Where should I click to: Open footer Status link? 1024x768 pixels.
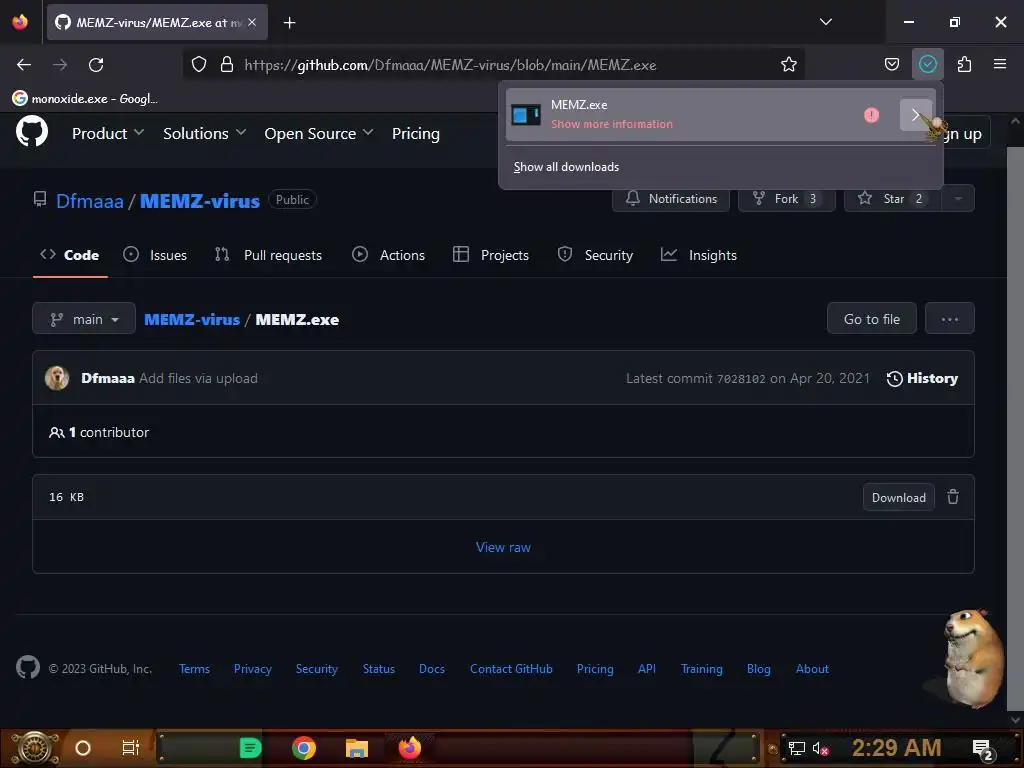379,669
